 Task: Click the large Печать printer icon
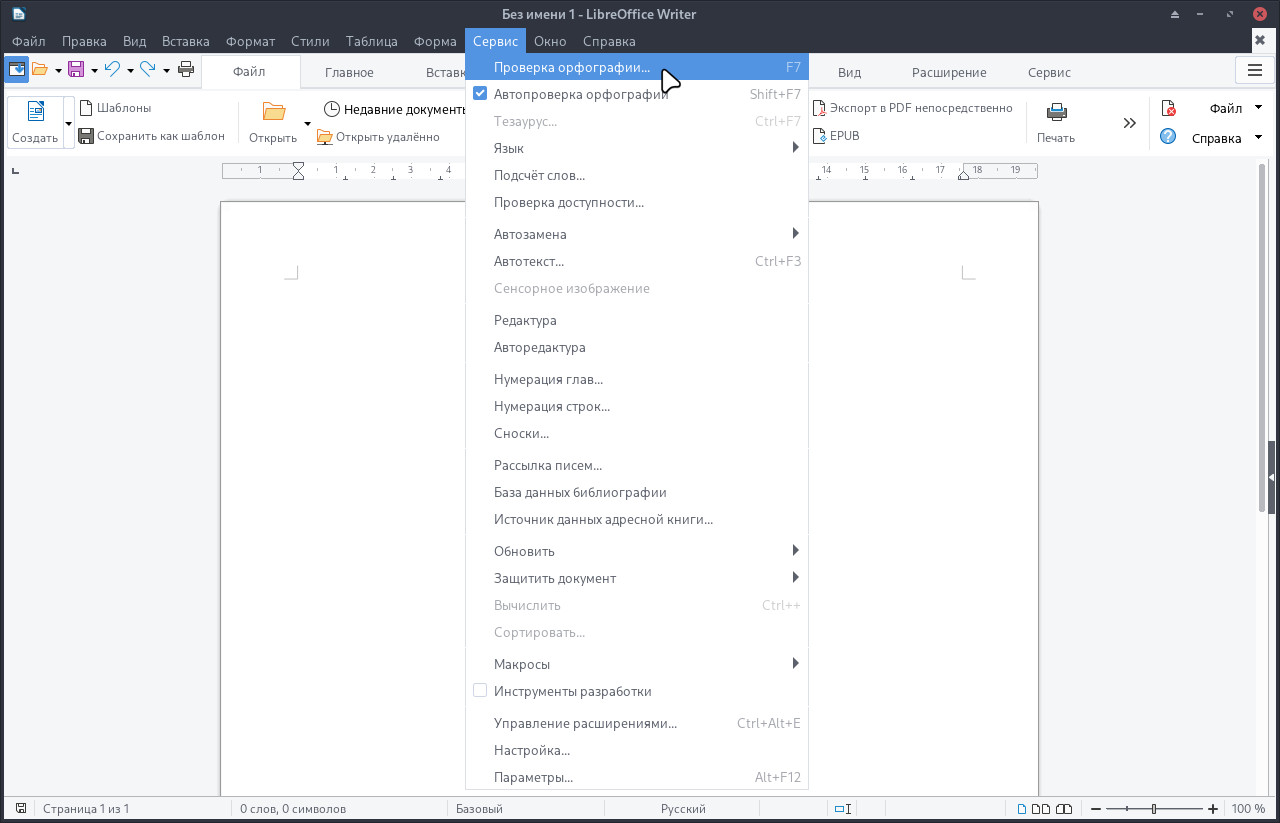pyautogui.click(x=1057, y=112)
